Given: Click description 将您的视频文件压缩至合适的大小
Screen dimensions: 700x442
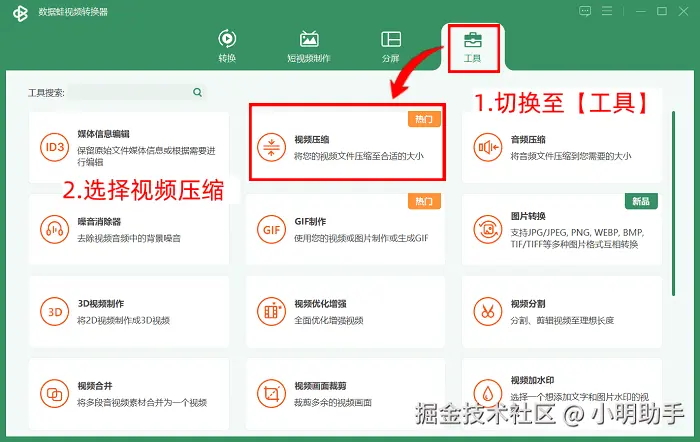Looking at the screenshot, I should [x=358, y=156].
